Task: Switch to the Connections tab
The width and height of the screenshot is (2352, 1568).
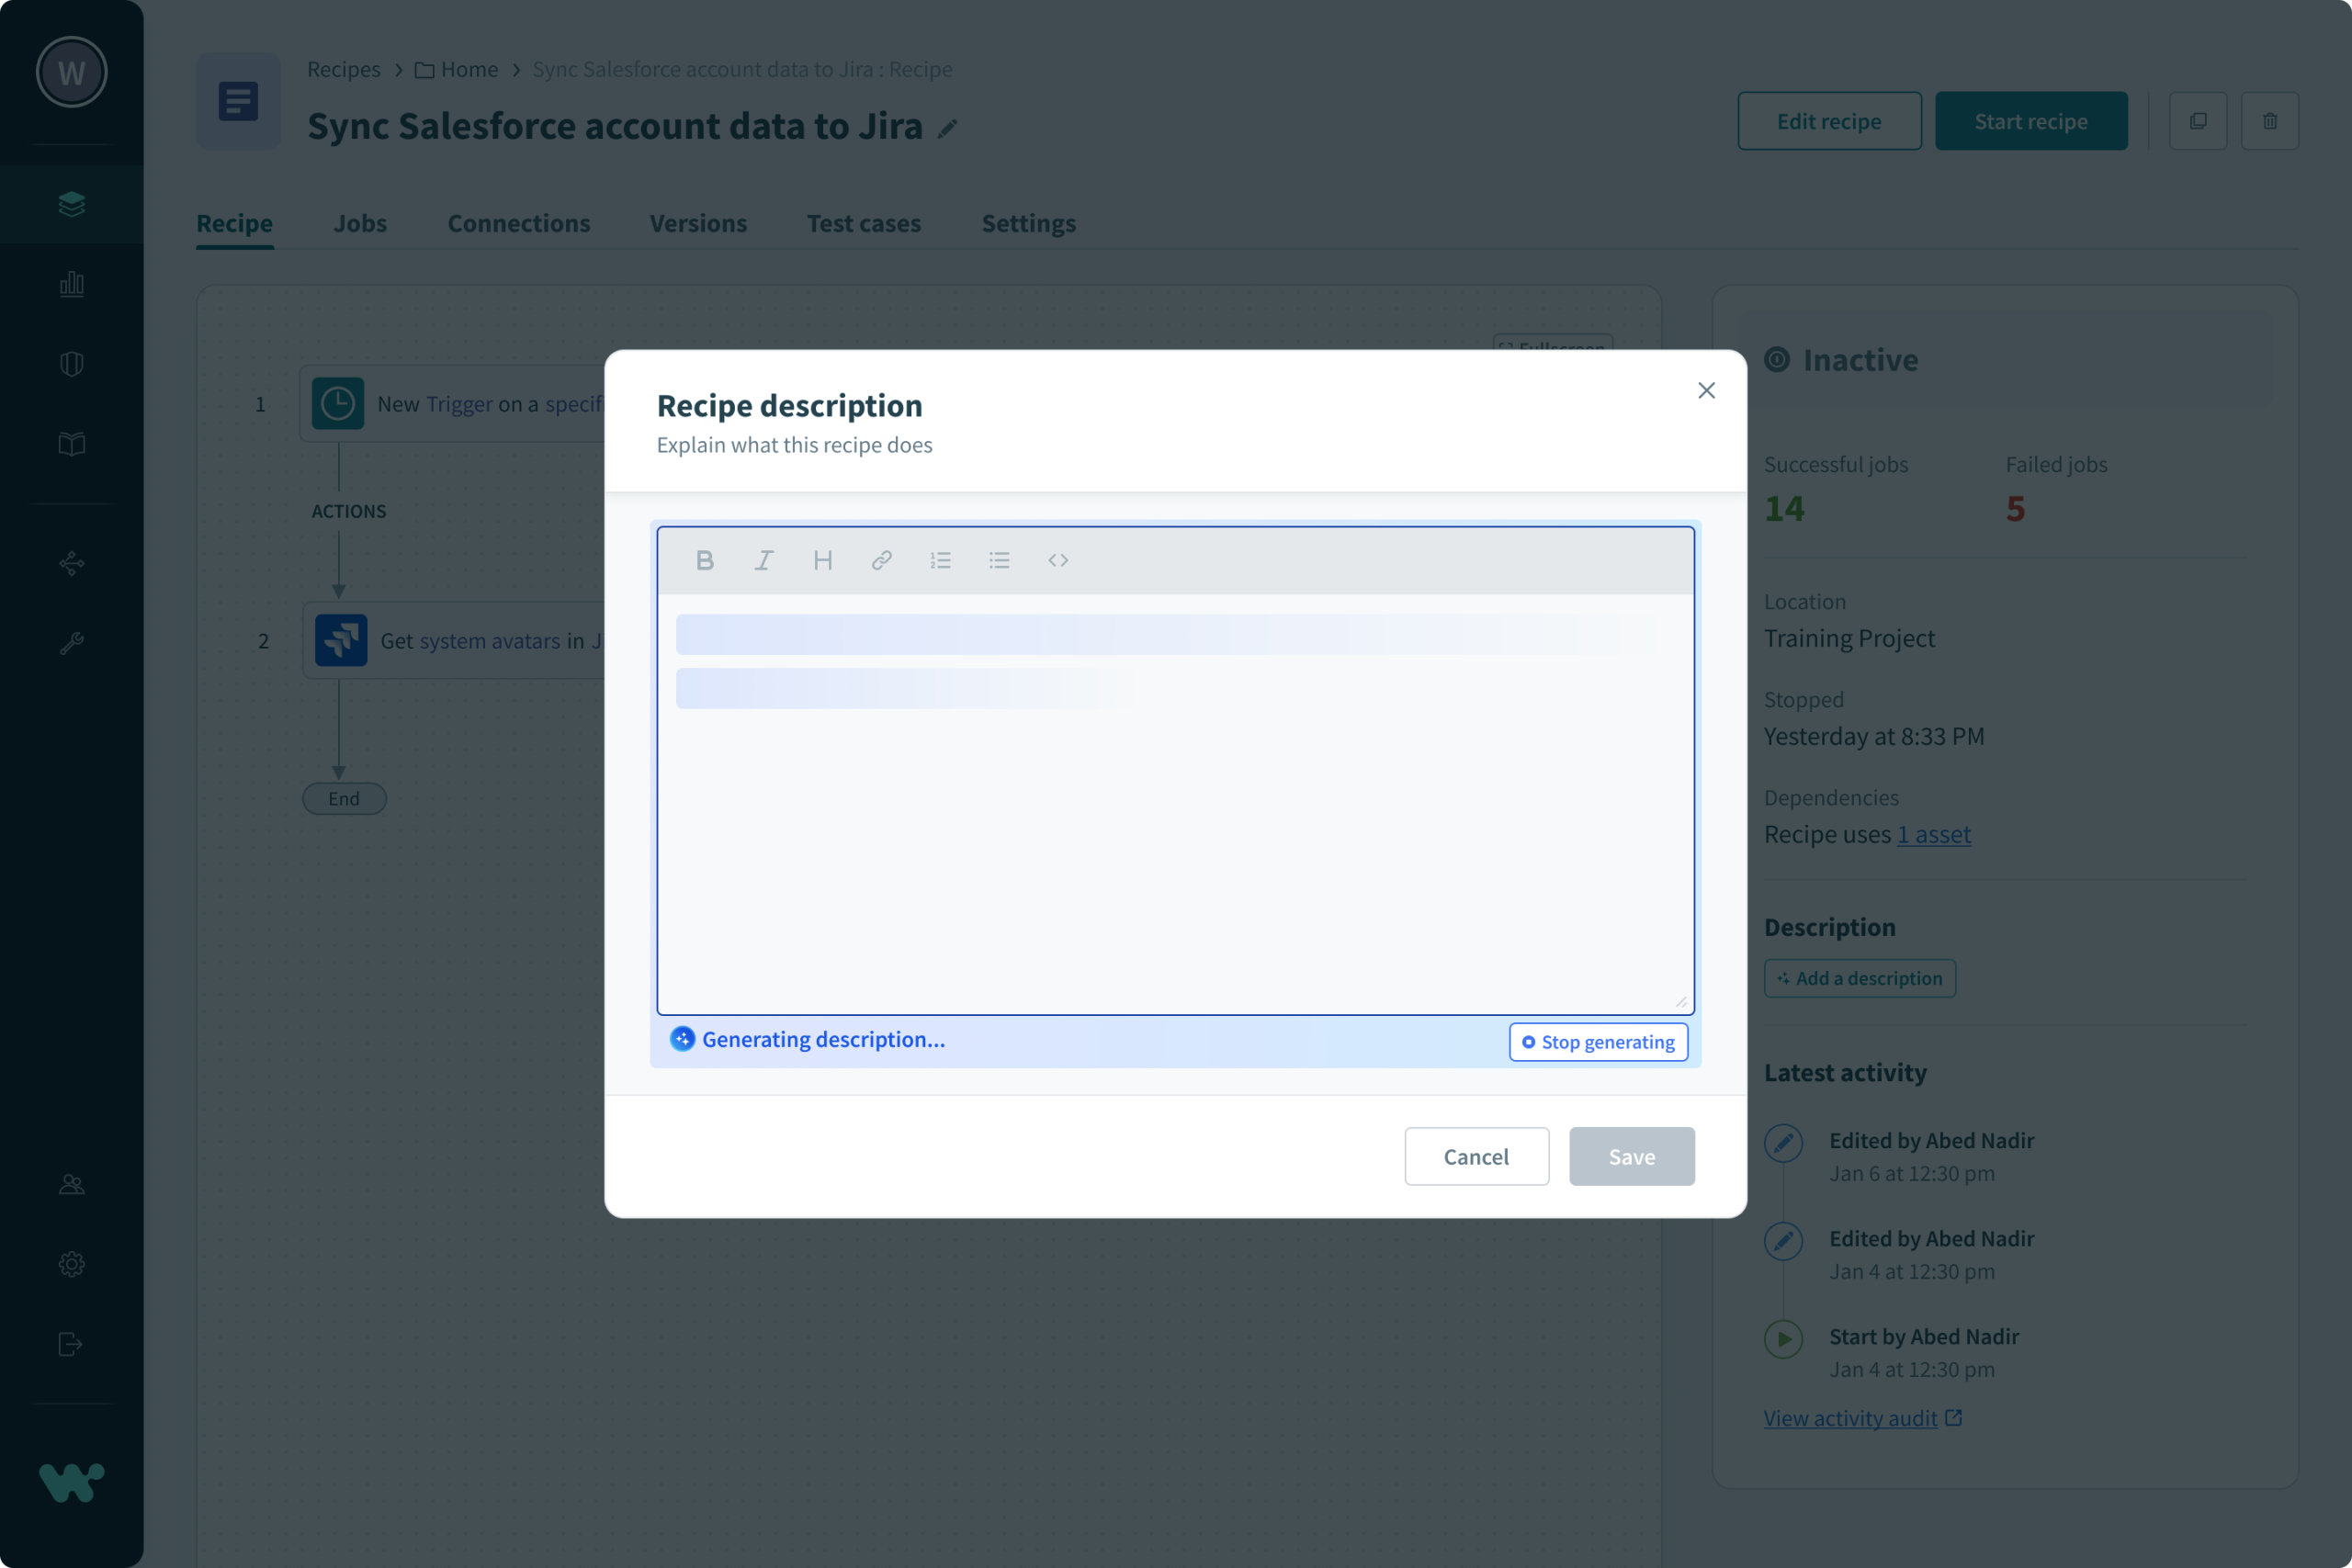Action: tap(519, 223)
